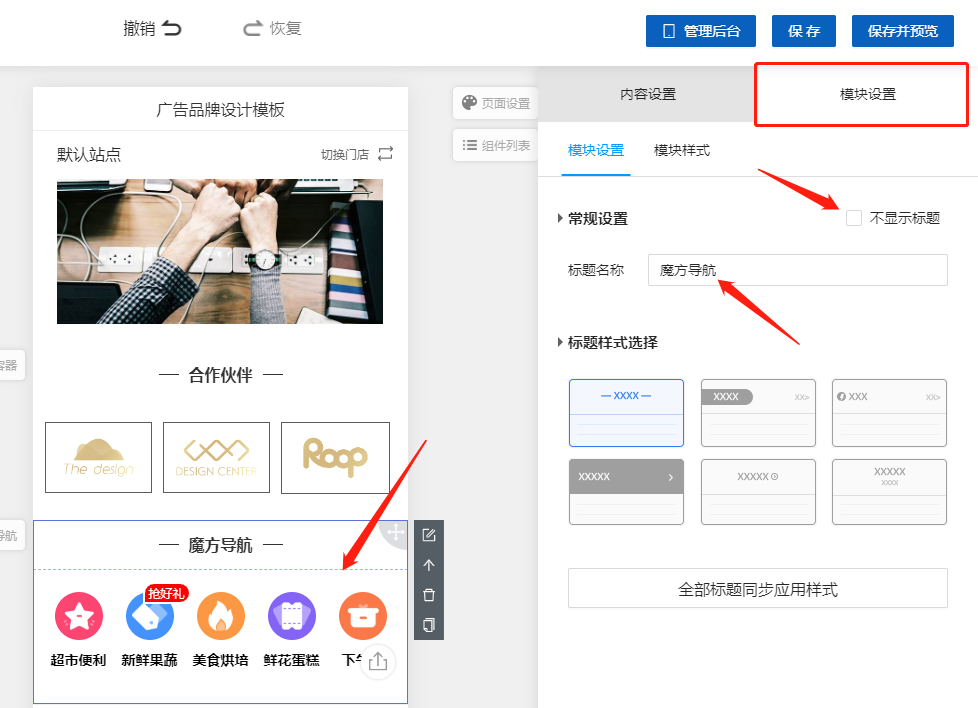Move module up with arrow icon

tap(429, 565)
